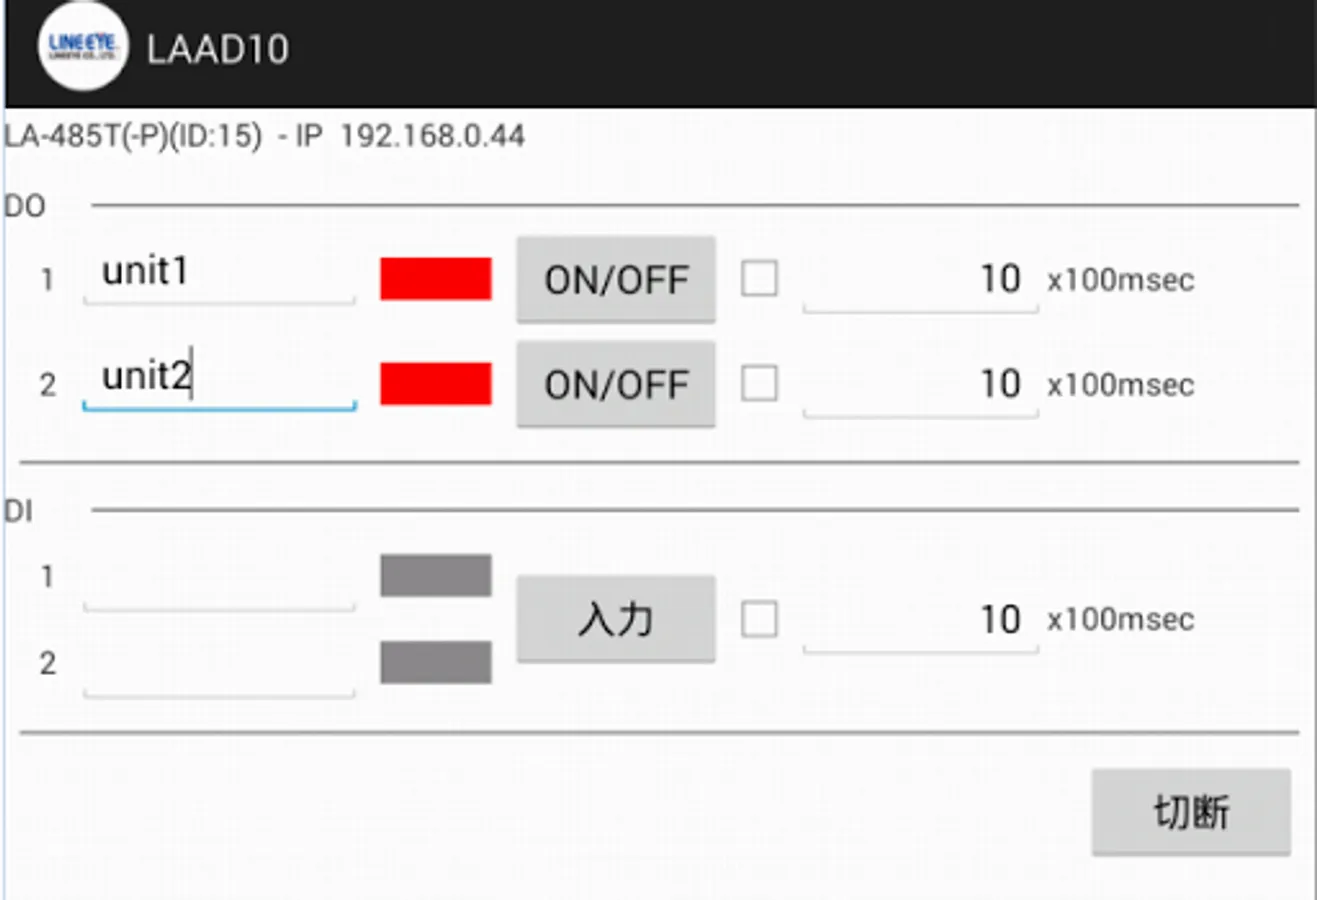Screen dimensions: 1317x900
Task: Edit DO 2 x100msec time value
Action: click(x=920, y=385)
